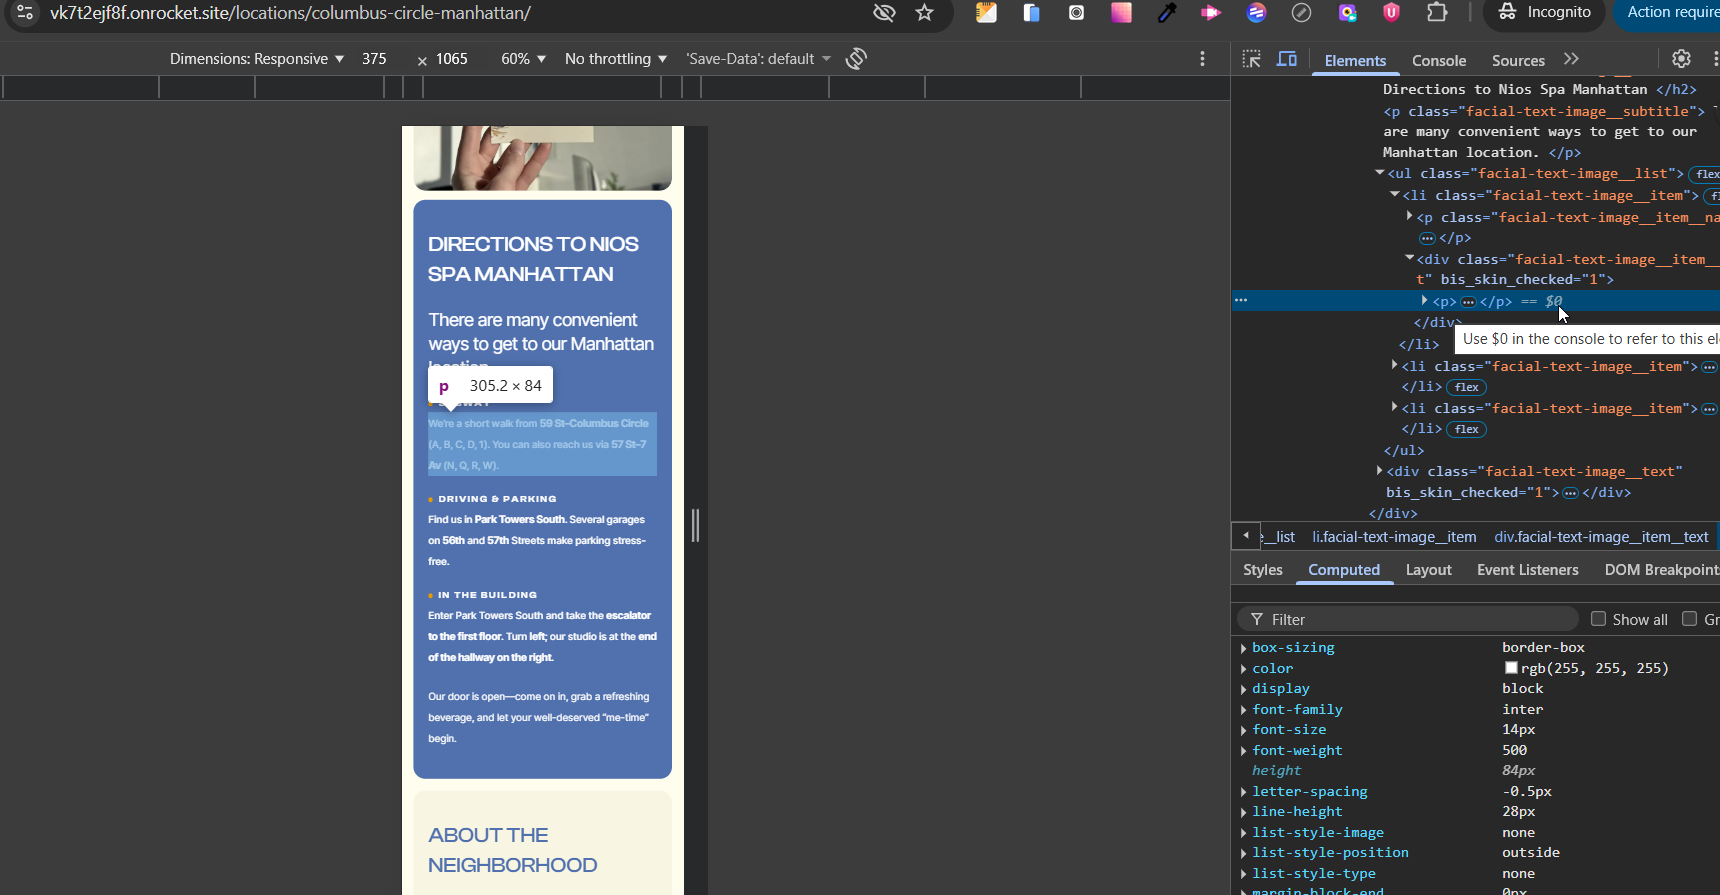The width and height of the screenshot is (1720, 895).
Task: Expand the color computed property
Action: coord(1243,669)
